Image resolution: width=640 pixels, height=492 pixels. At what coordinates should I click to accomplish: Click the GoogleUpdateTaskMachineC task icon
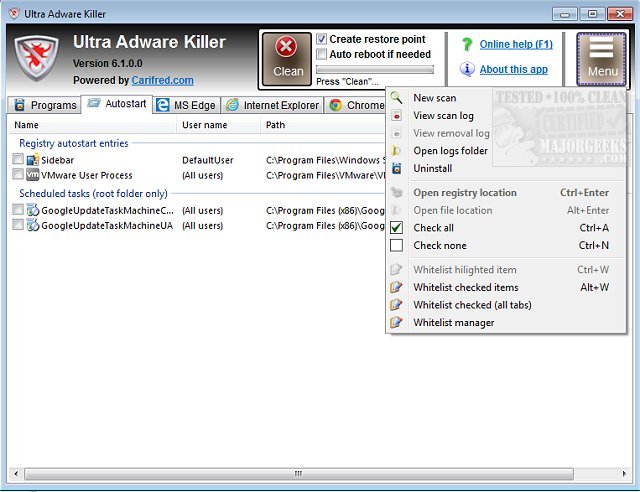[33, 210]
